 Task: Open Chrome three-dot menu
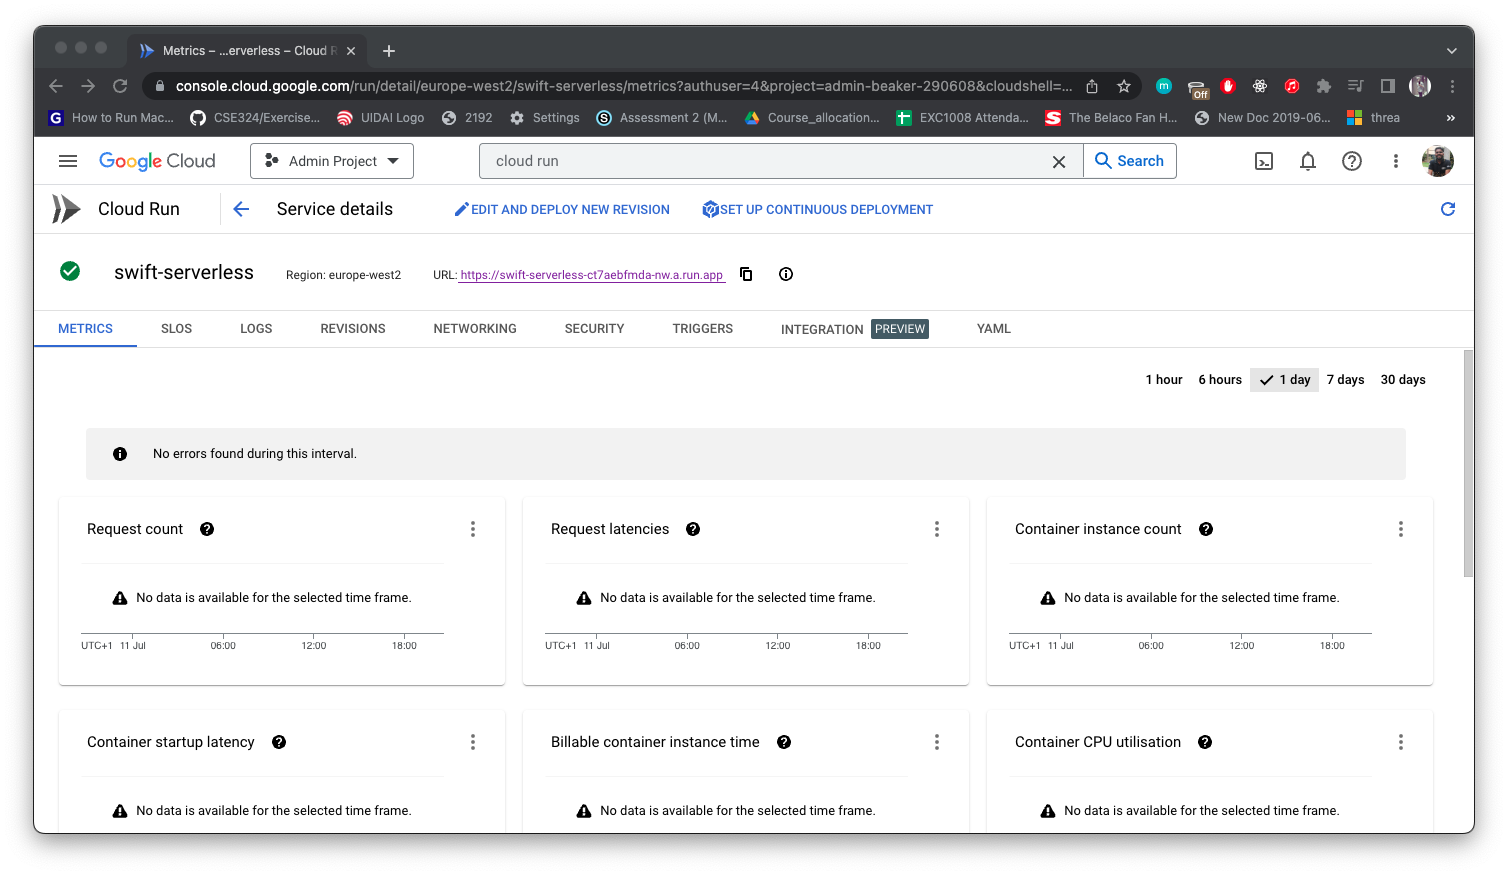click(1452, 86)
